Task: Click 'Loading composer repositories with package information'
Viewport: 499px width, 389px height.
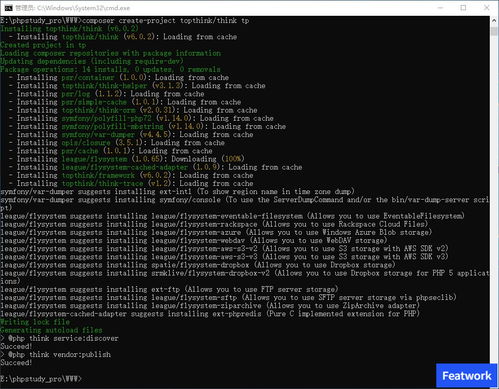Action: tap(110, 53)
